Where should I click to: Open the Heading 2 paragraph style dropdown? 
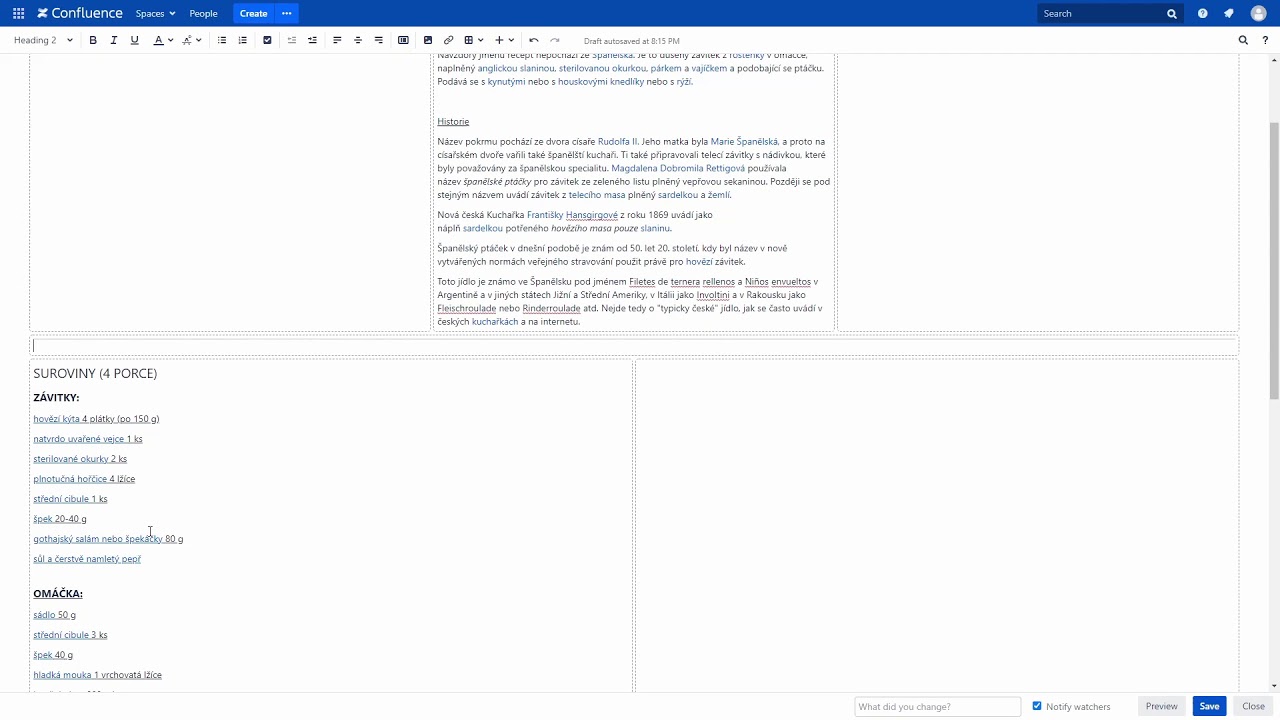(x=43, y=40)
